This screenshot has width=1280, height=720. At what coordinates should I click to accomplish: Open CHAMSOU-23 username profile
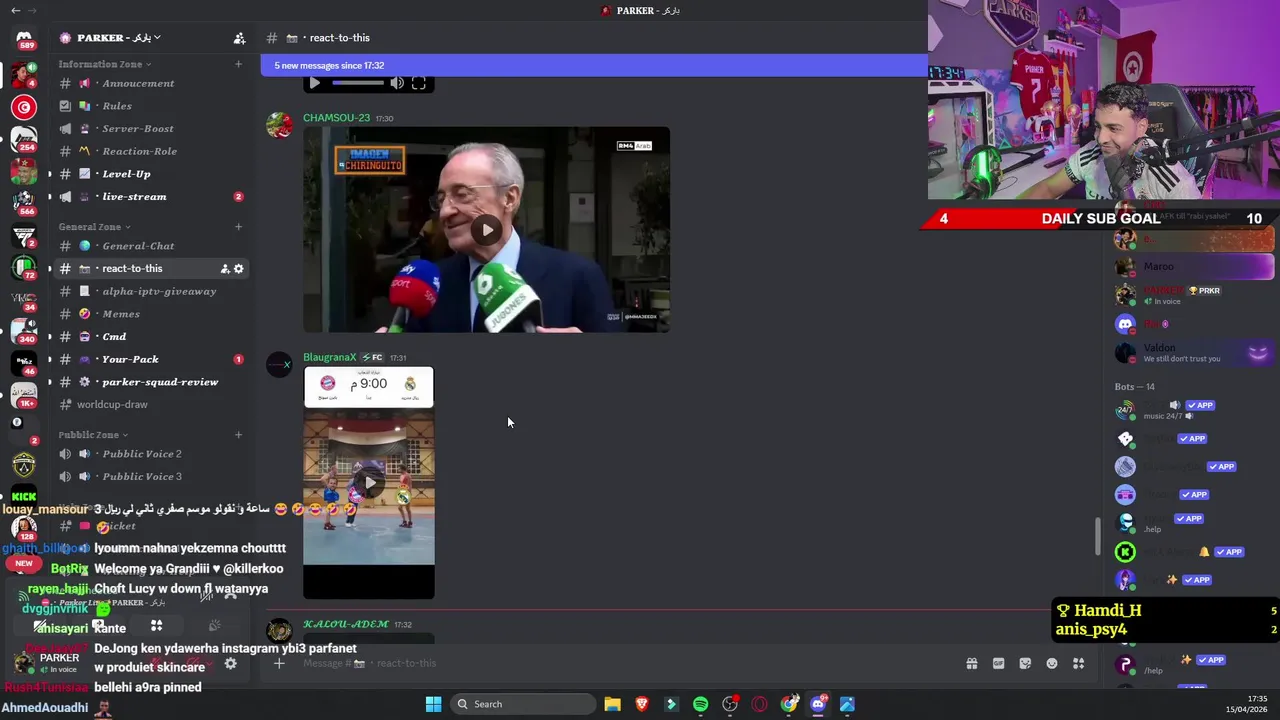click(x=336, y=118)
